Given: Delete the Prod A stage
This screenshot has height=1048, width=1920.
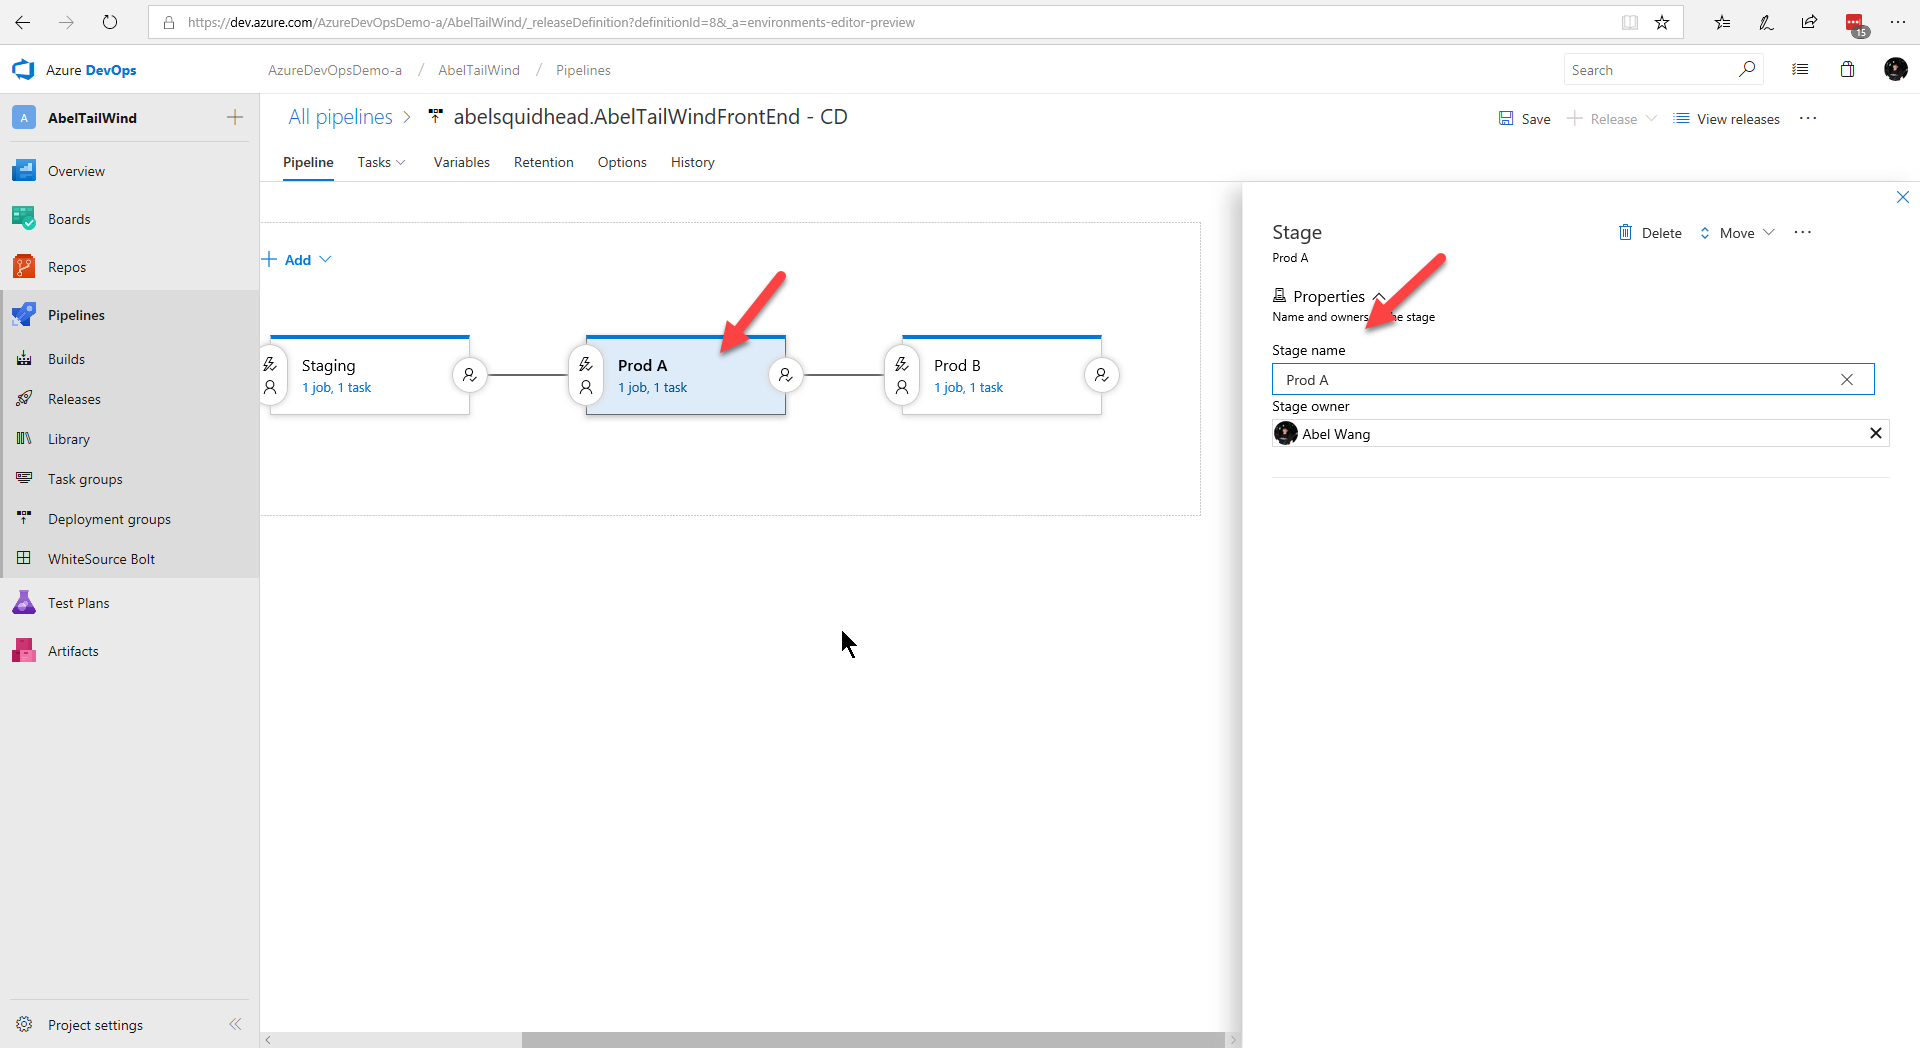Looking at the screenshot, I should pos(1650,233).
